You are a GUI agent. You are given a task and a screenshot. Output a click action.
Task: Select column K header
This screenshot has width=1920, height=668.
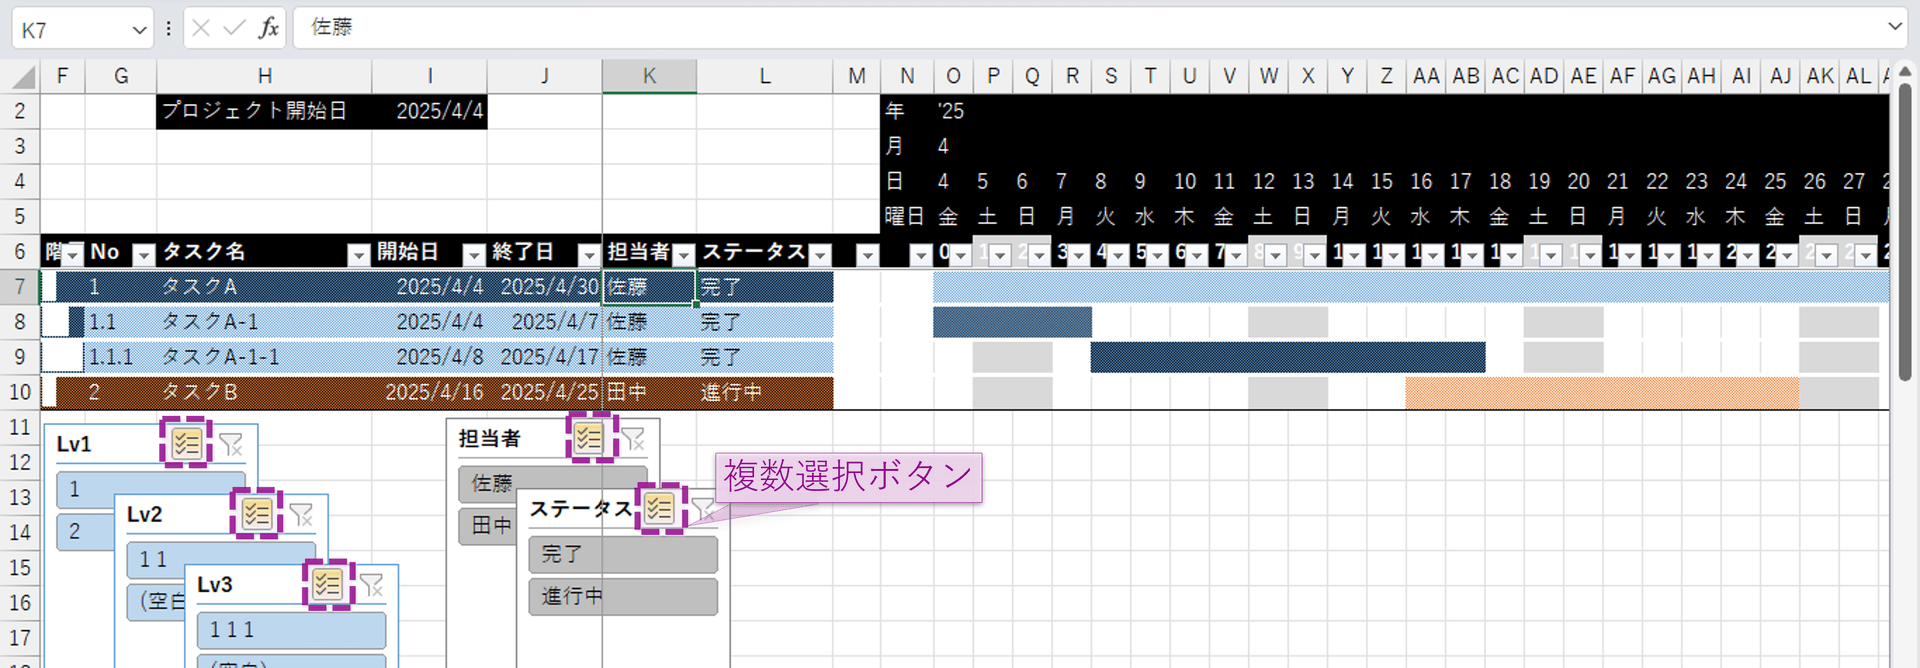(649, 76)
